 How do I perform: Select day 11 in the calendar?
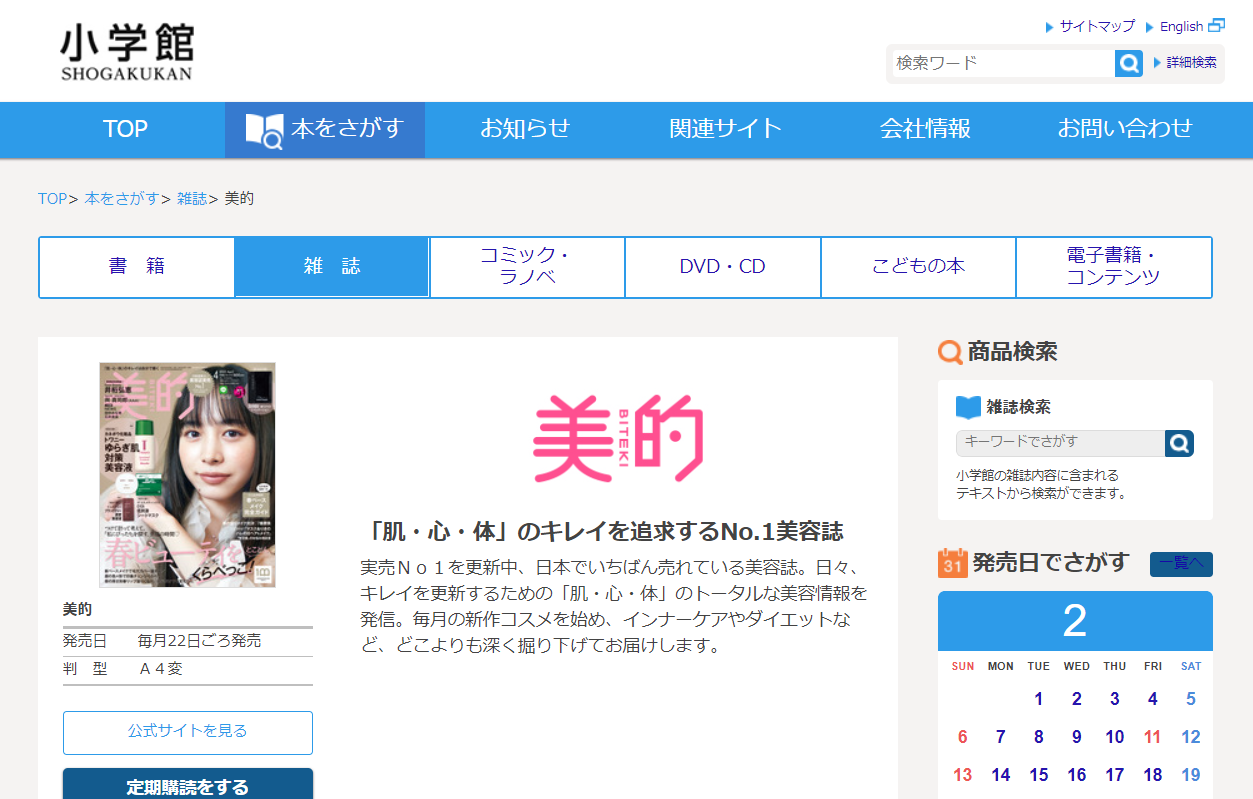point(1153,737)
